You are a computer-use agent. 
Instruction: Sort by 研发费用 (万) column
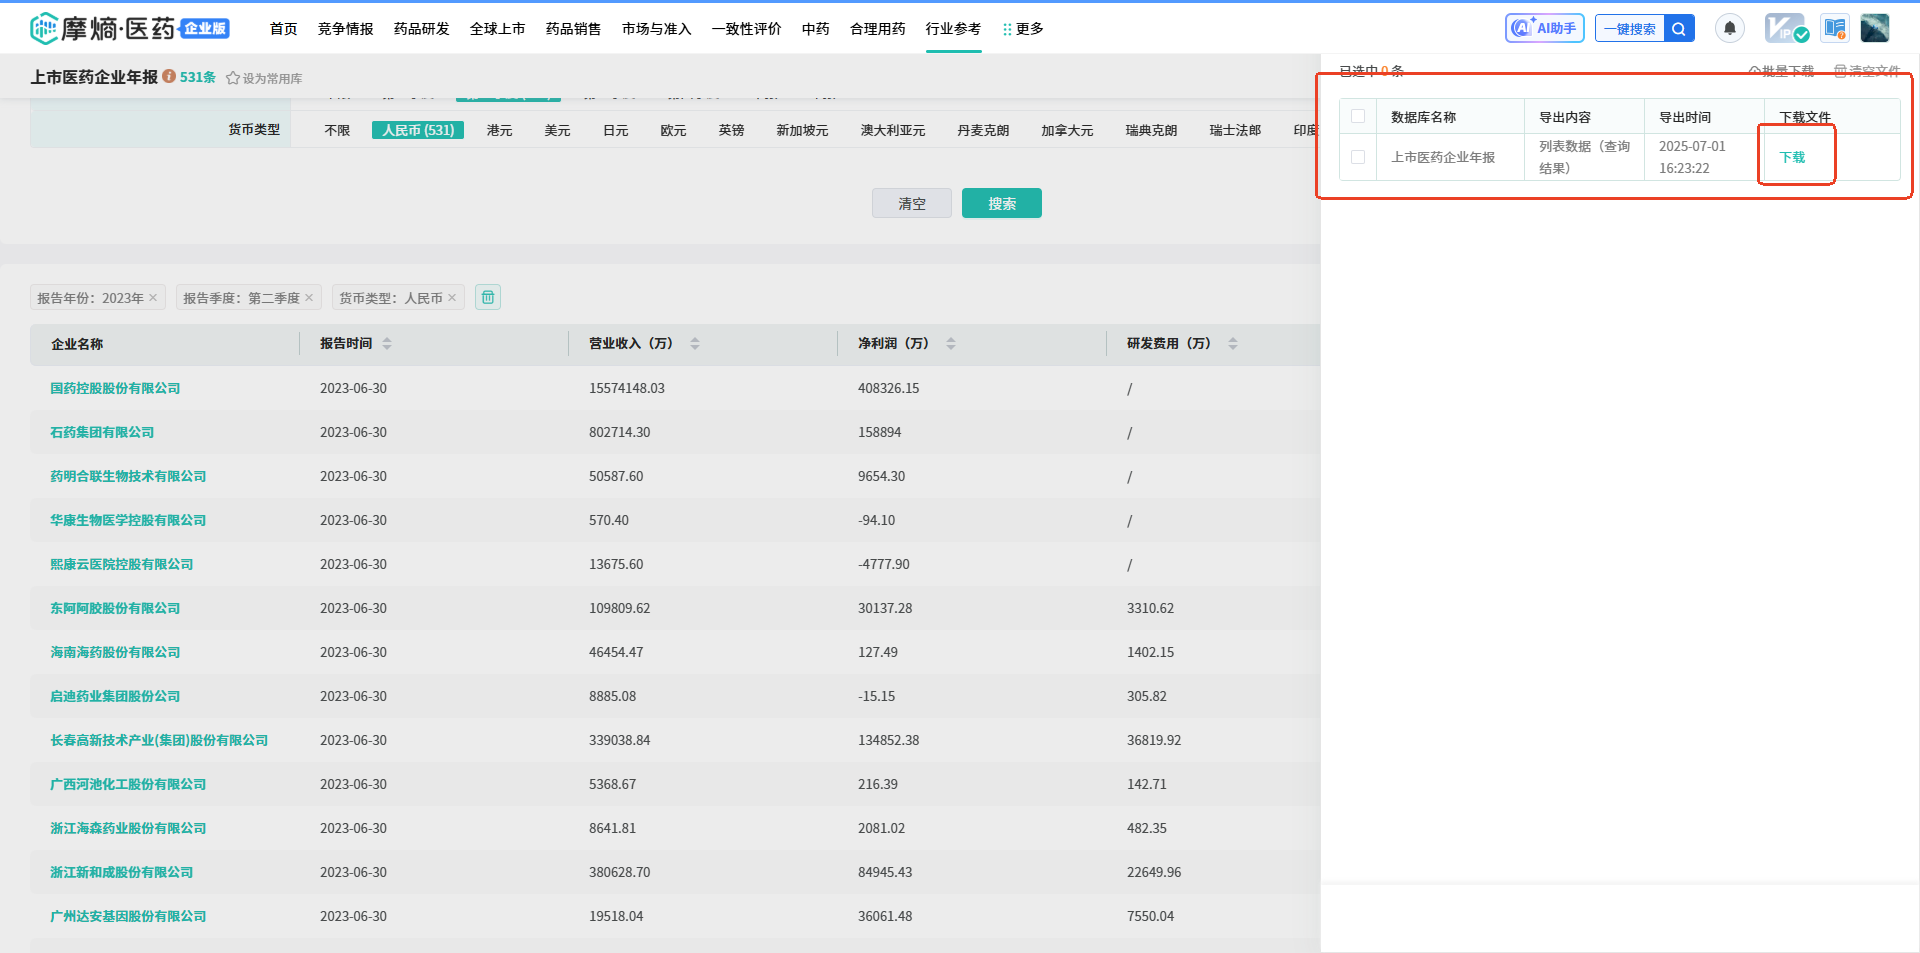click(x=1233, y=343)
